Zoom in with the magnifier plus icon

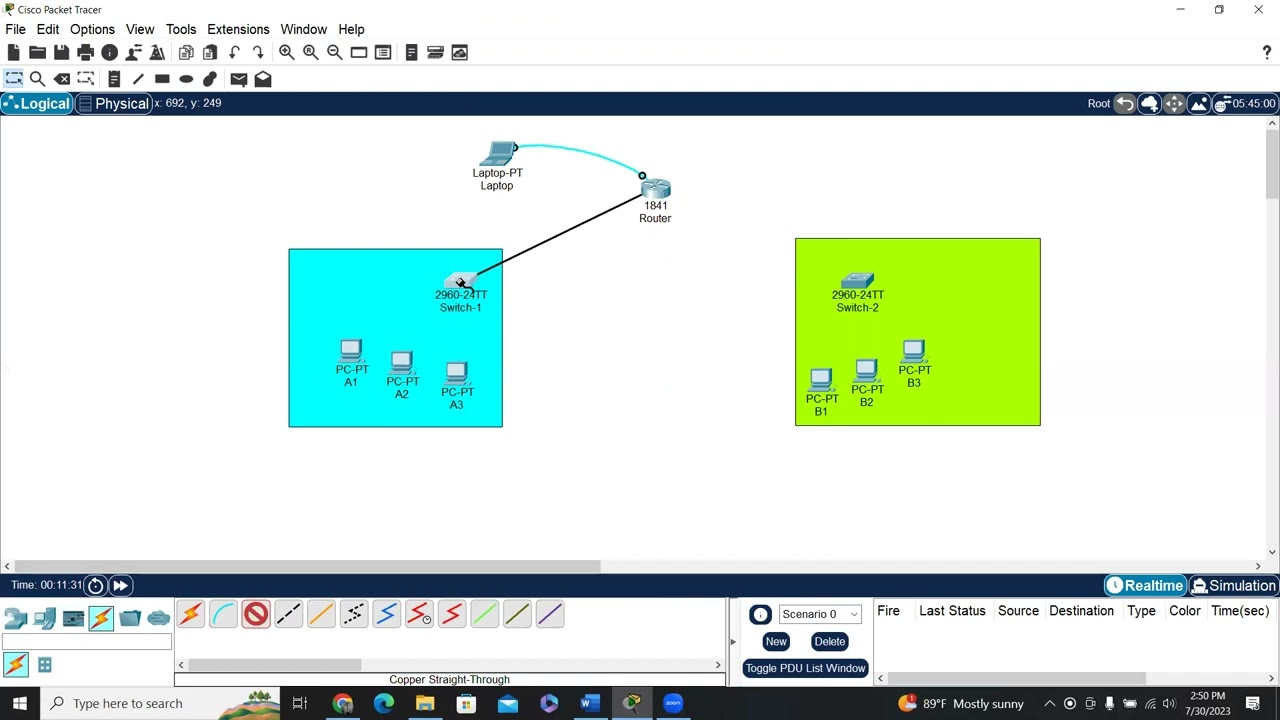pos(287,52)
